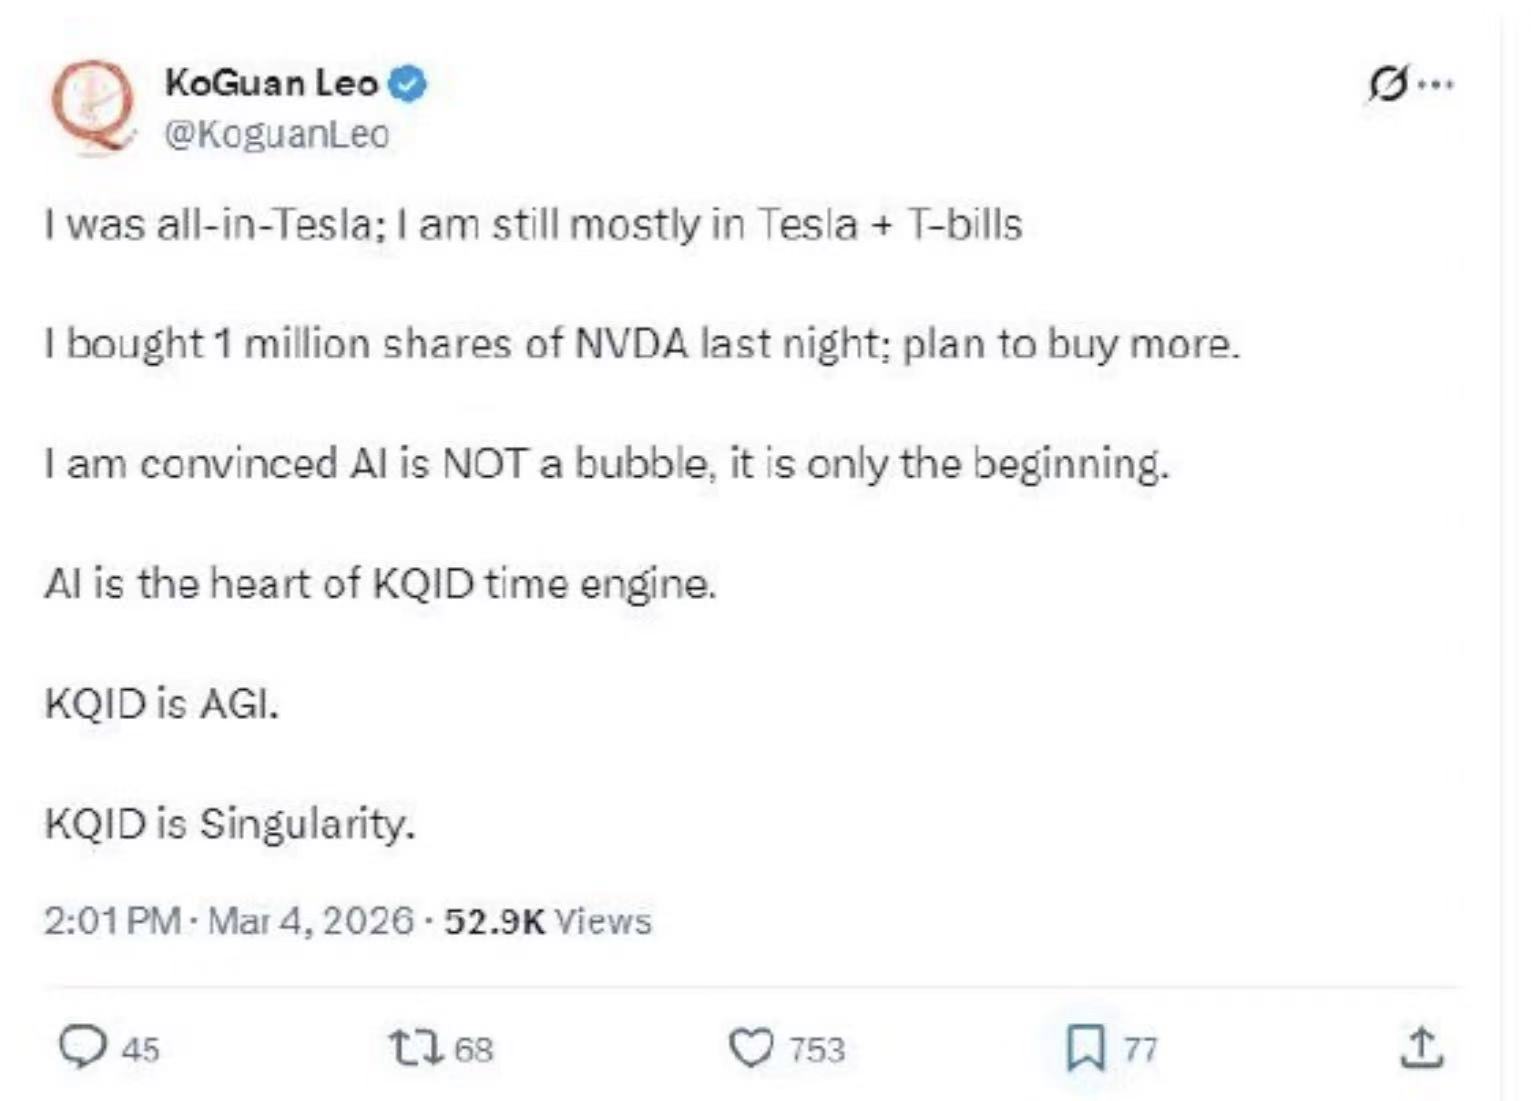Click the line about buying NVDA shares

(641, 344)
